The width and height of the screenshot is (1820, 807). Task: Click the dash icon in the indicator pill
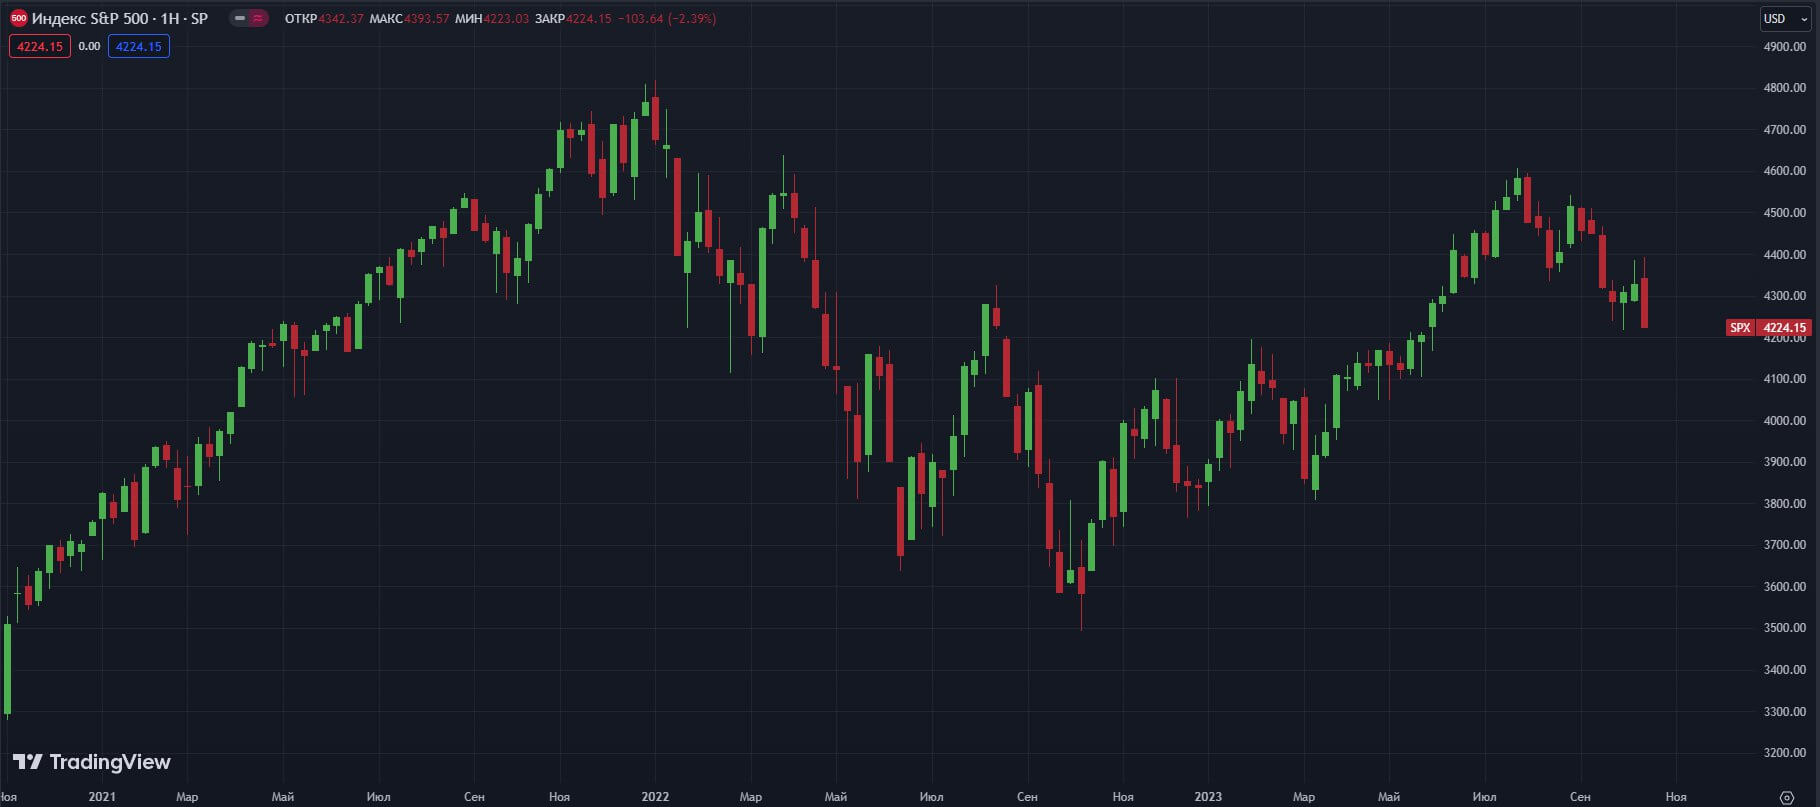(x=240, y=18)
